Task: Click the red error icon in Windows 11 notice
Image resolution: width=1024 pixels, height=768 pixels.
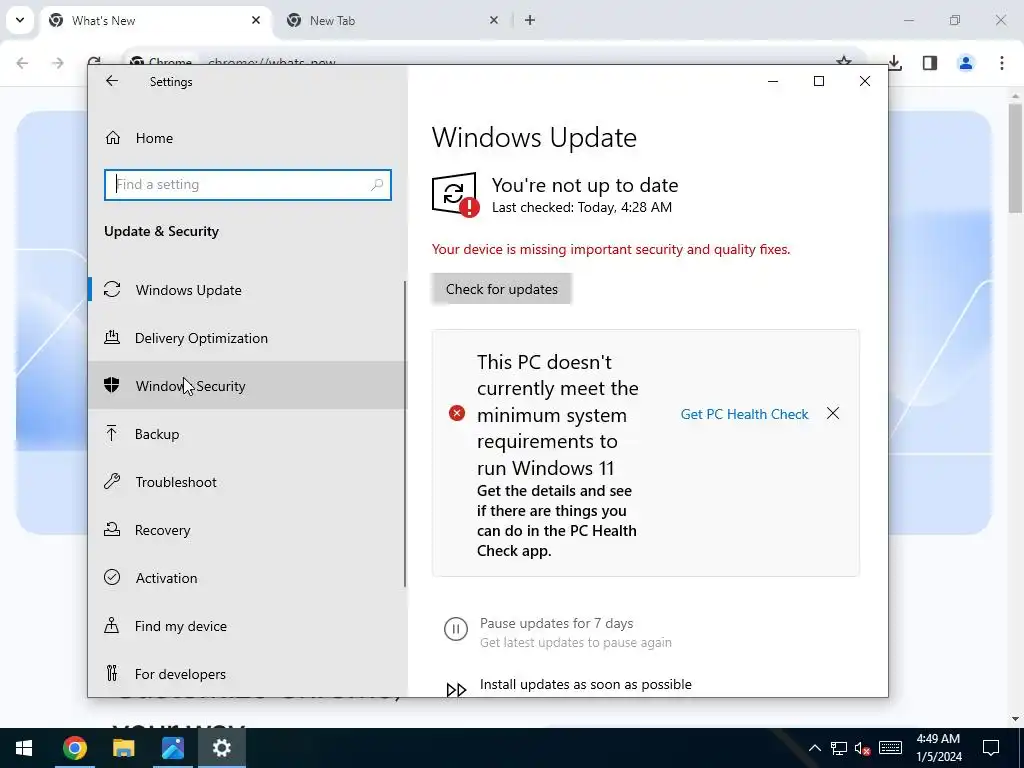Action: 457,413
